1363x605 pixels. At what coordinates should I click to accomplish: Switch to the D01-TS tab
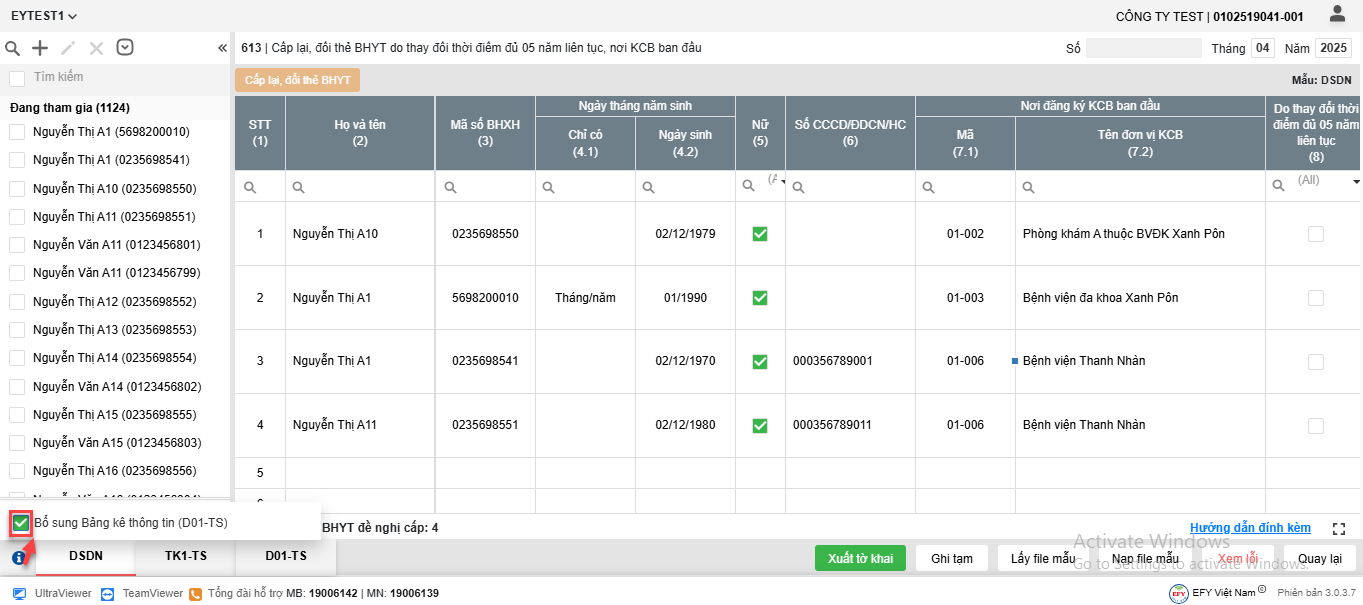click(286, 556)
